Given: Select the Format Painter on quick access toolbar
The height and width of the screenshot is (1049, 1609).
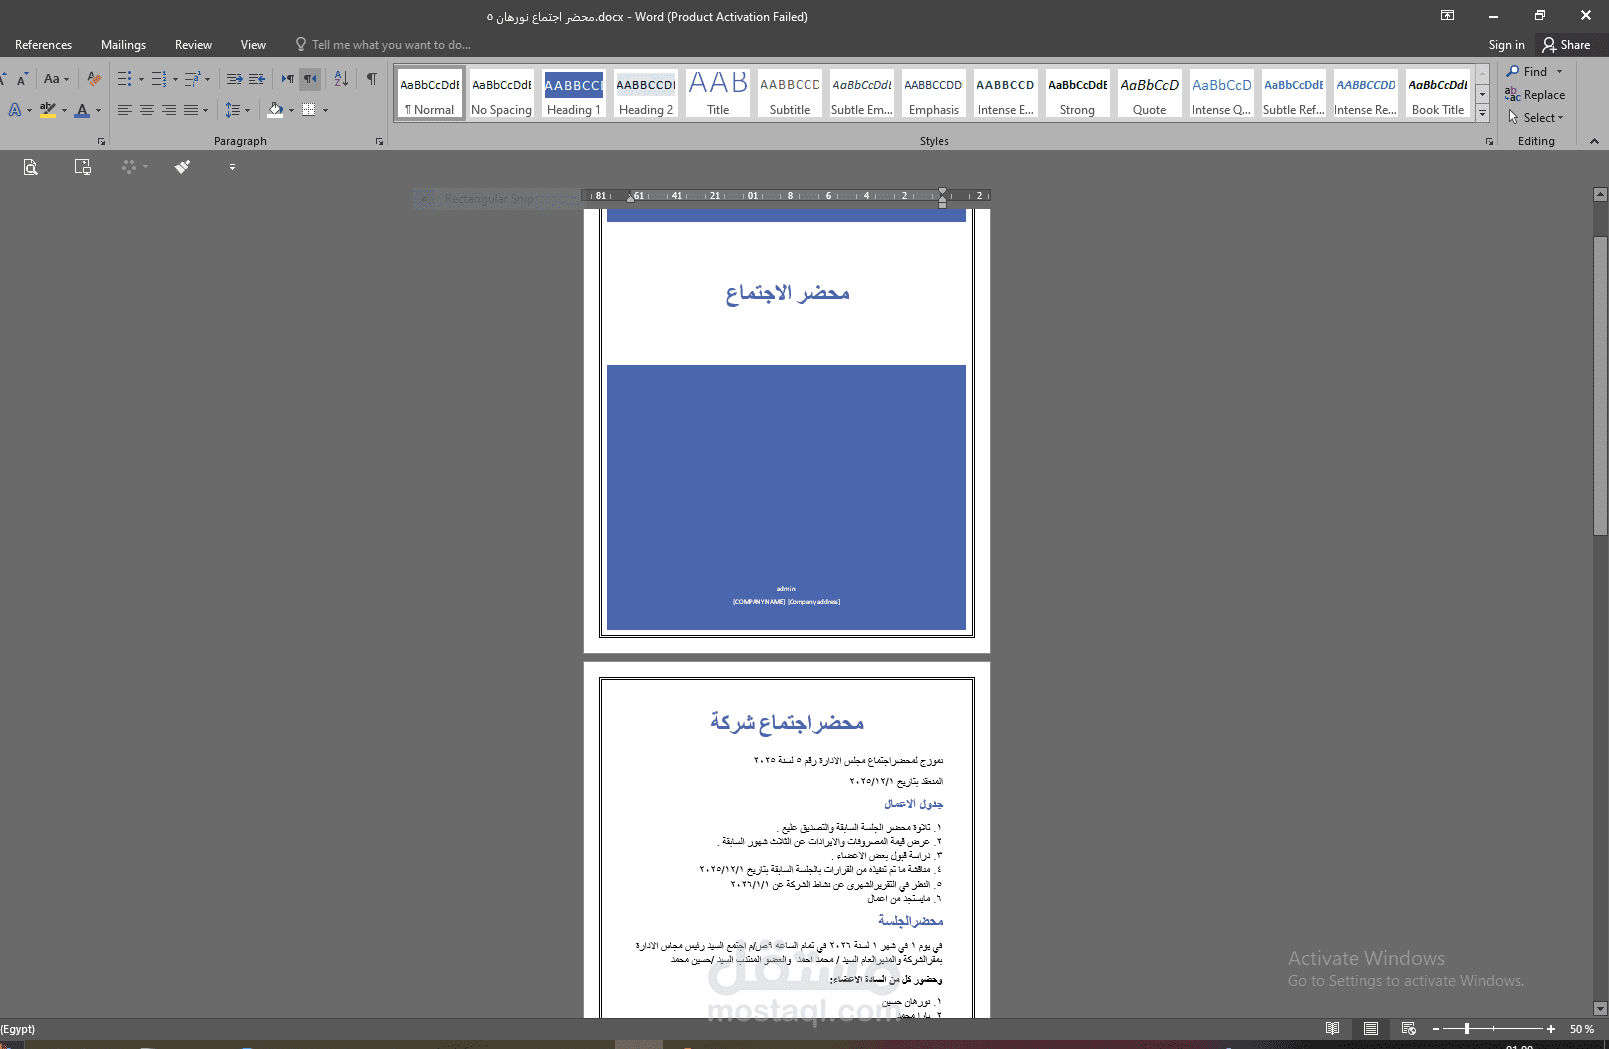Looking at the screenshot, I should pyautogui.click(x=182, y=167).
